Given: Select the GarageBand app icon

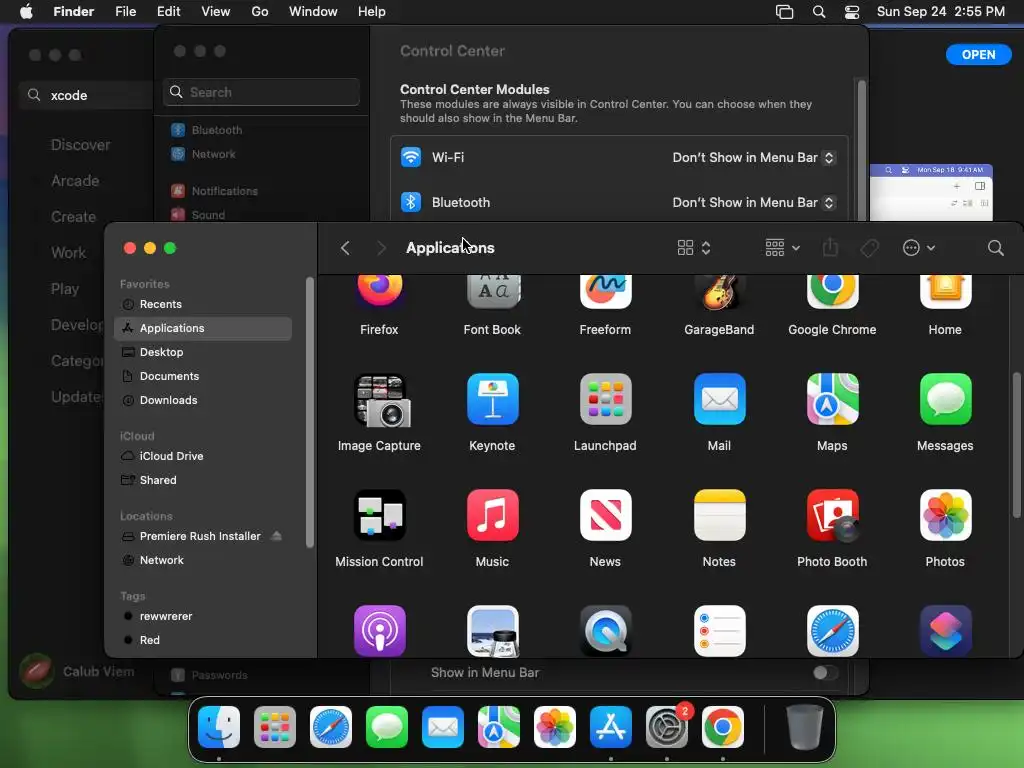Looking at the screenshot, I should pyautogui.click(x=719, y=291).
